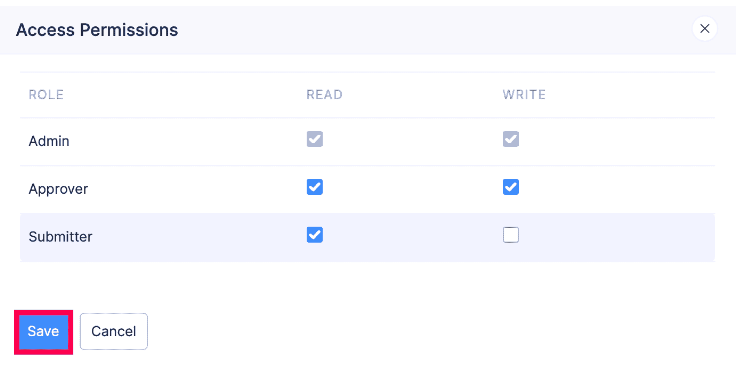Disable Read permission for Submitter
The width and height of the screenshot is (736, 374).
click(x=314, y=235)
